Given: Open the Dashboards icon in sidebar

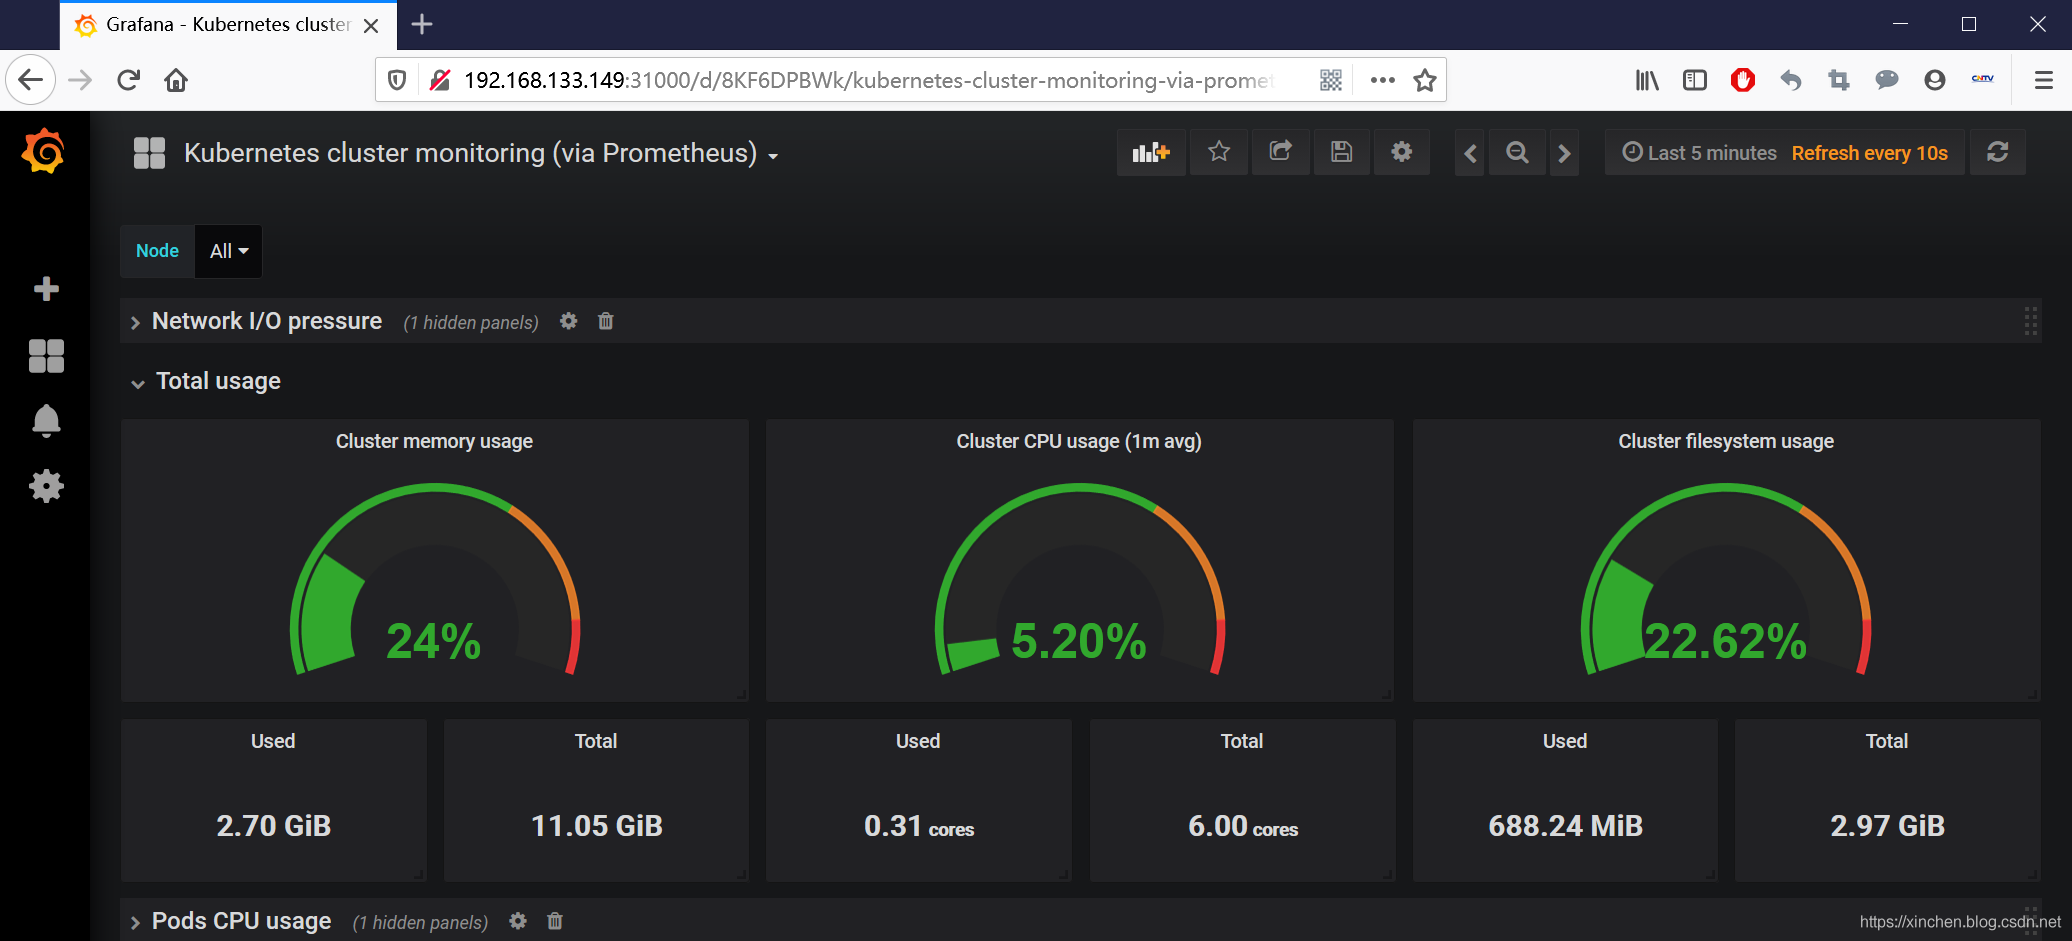Looking at the screenshot, I should click(46, 356).
